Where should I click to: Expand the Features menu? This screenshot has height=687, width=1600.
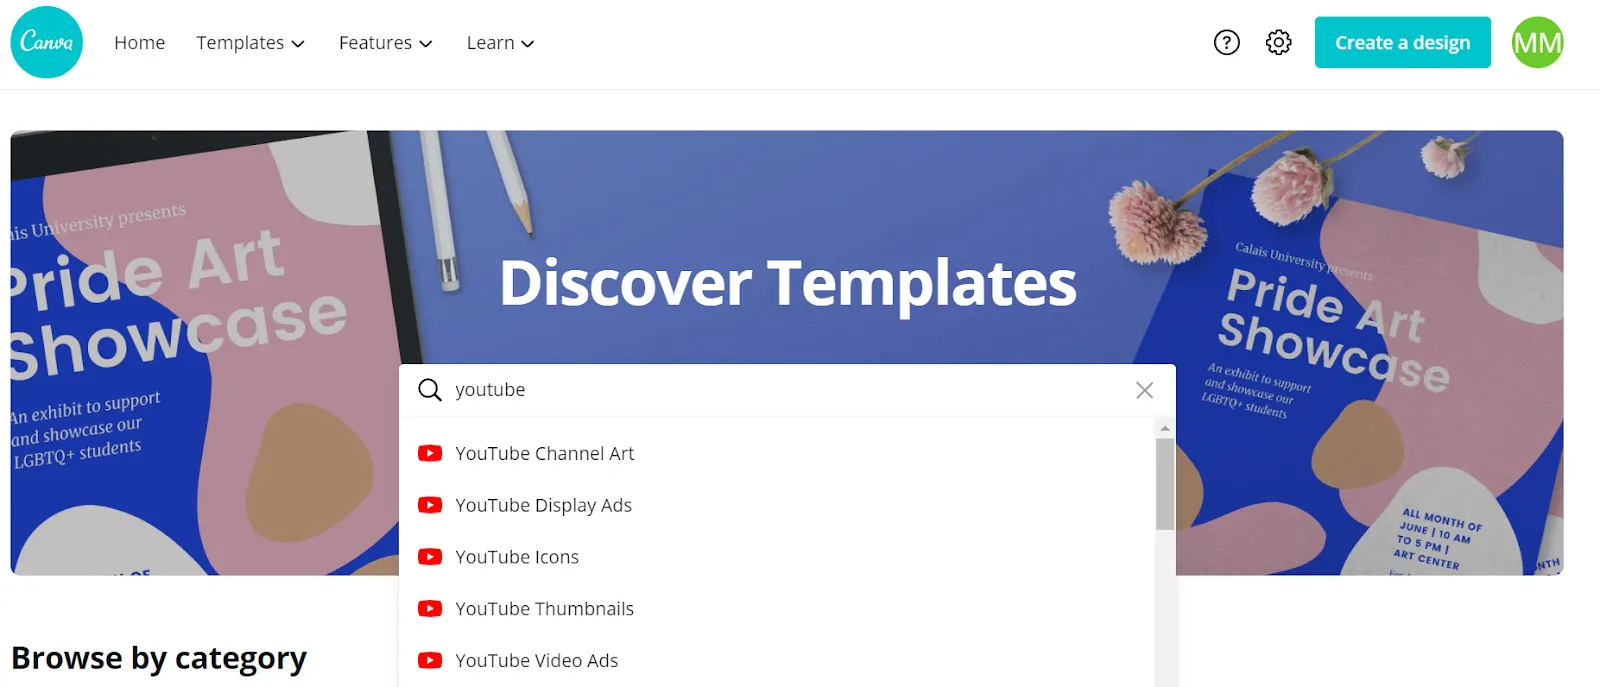coord(385,43)
